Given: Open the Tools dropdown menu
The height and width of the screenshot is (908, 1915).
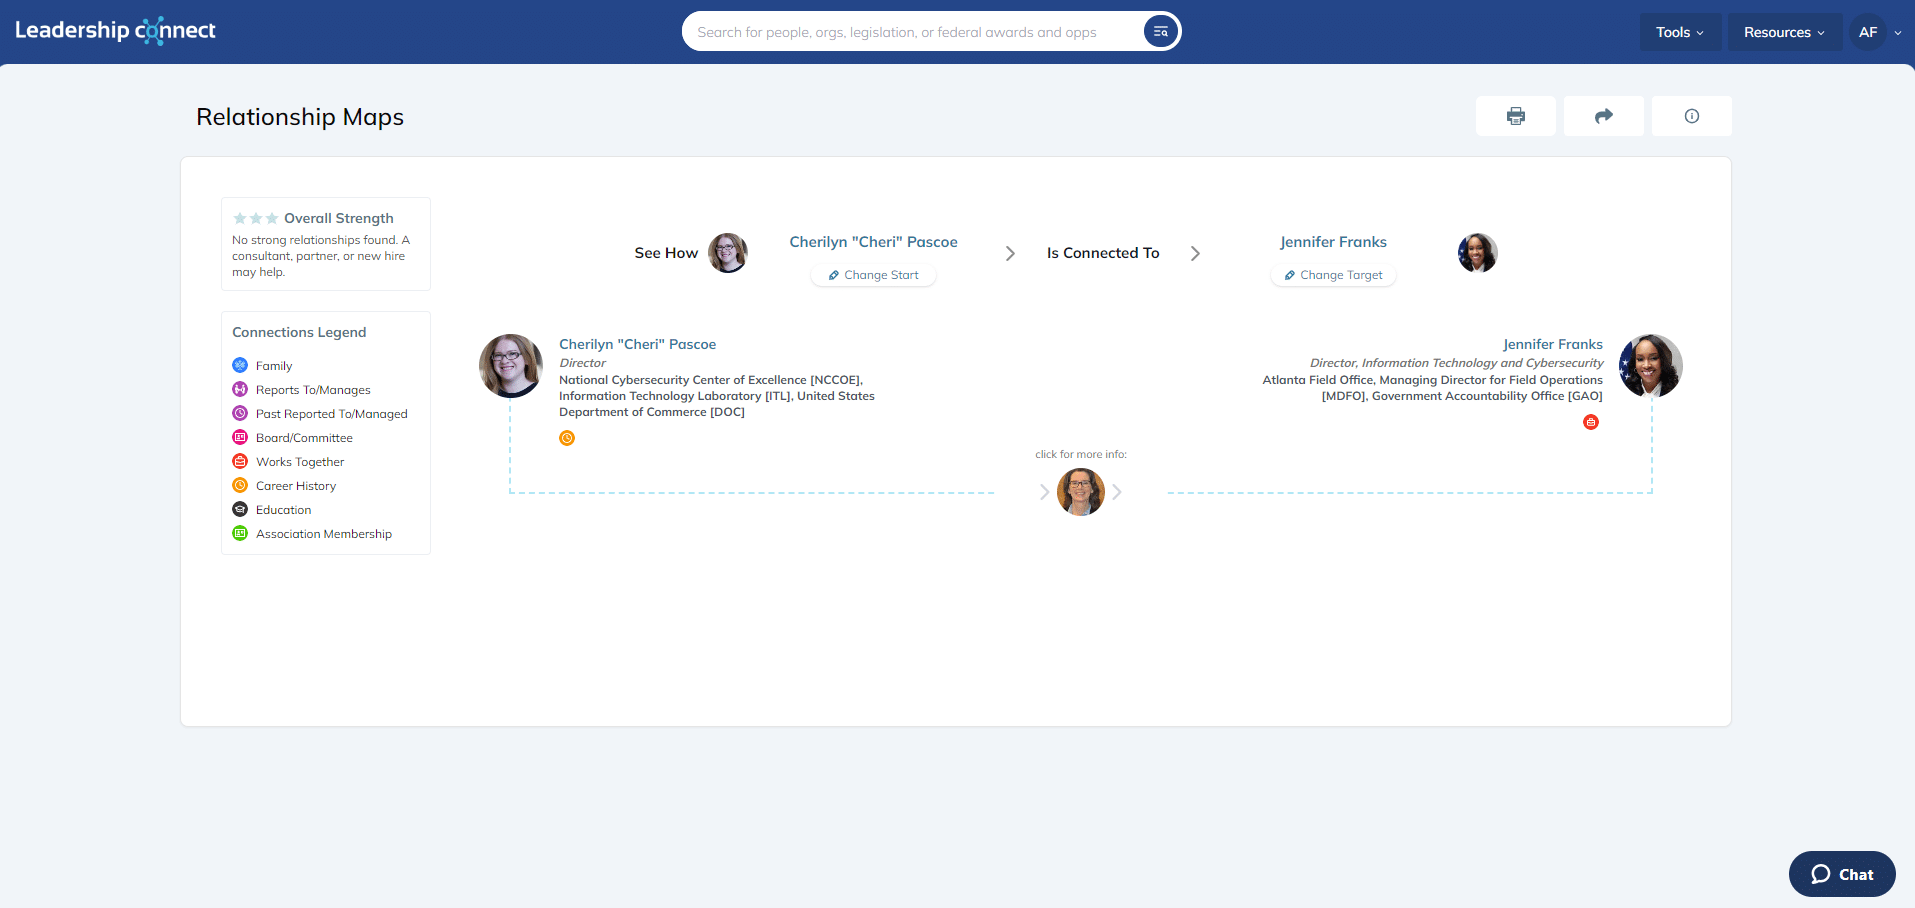Looking at the screenshot, I should (1680, 32).
